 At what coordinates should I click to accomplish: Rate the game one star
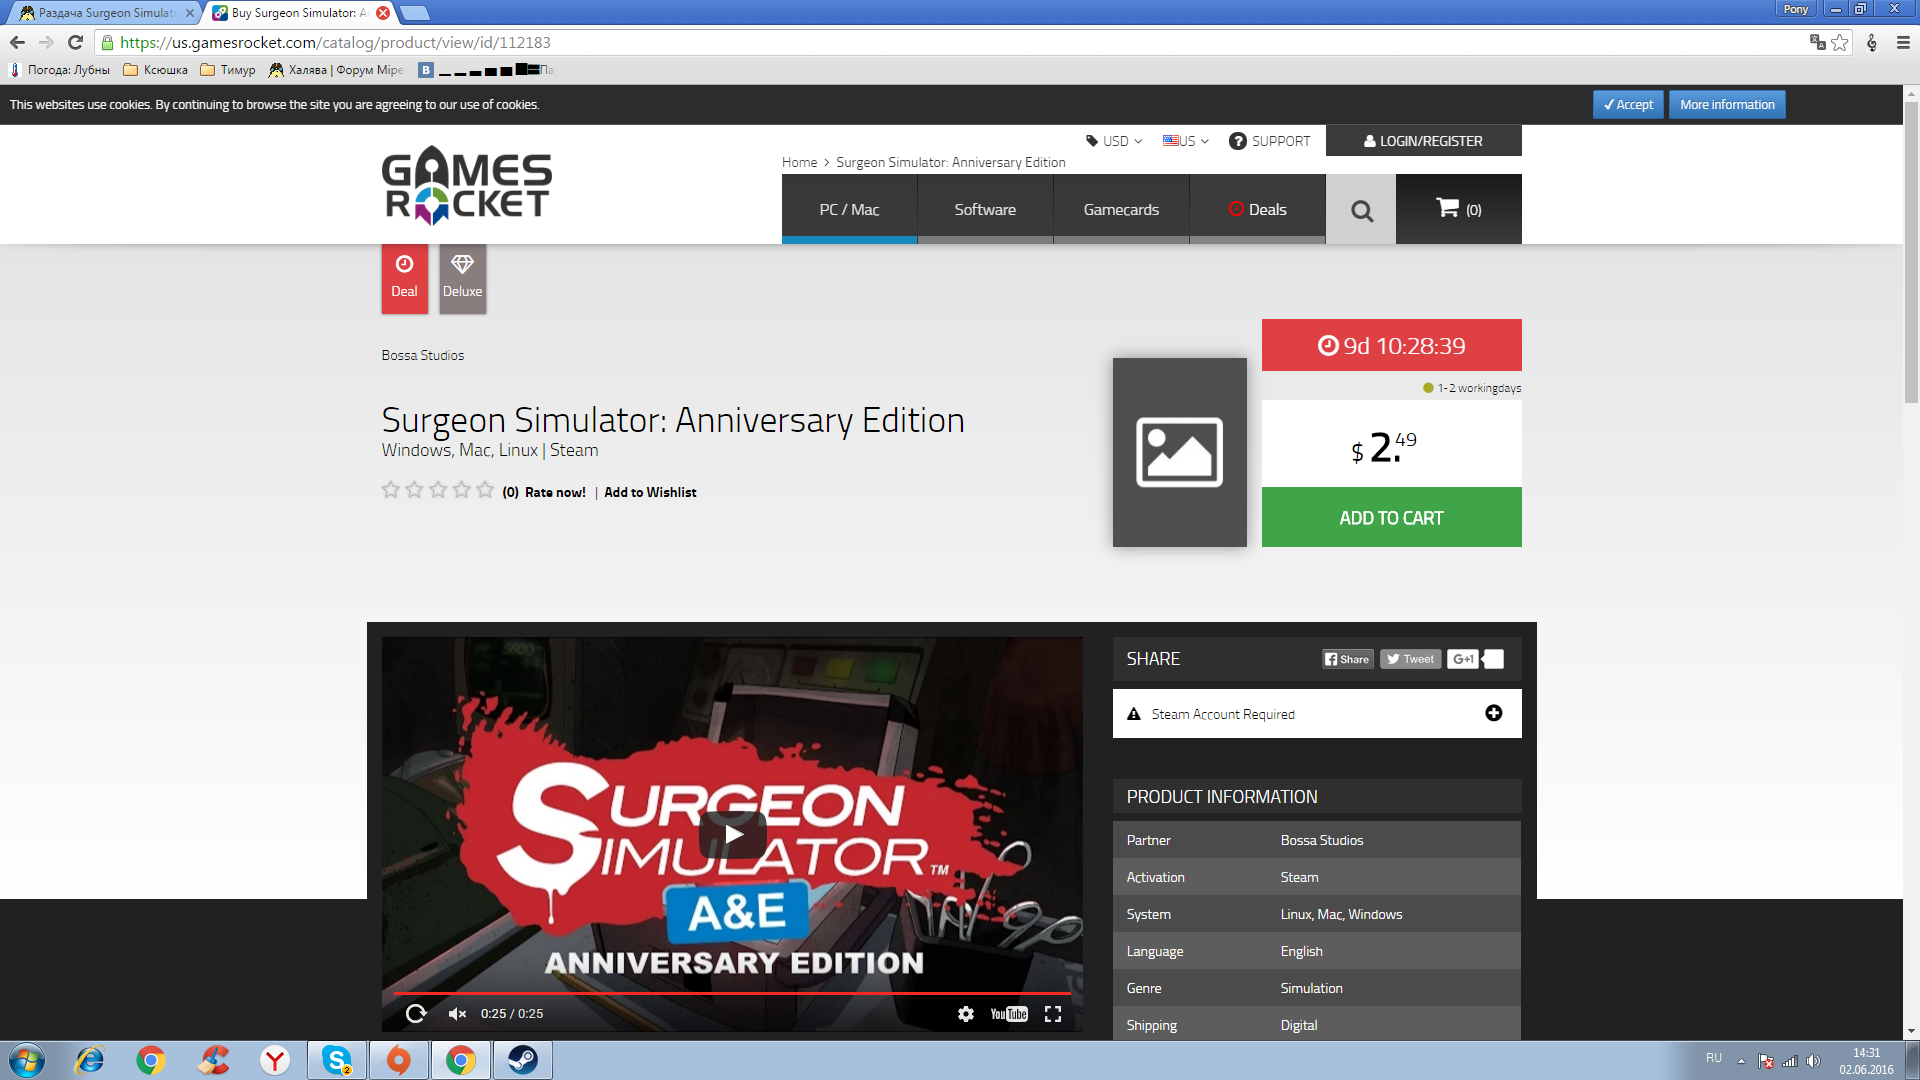click(x=391, y=490)
